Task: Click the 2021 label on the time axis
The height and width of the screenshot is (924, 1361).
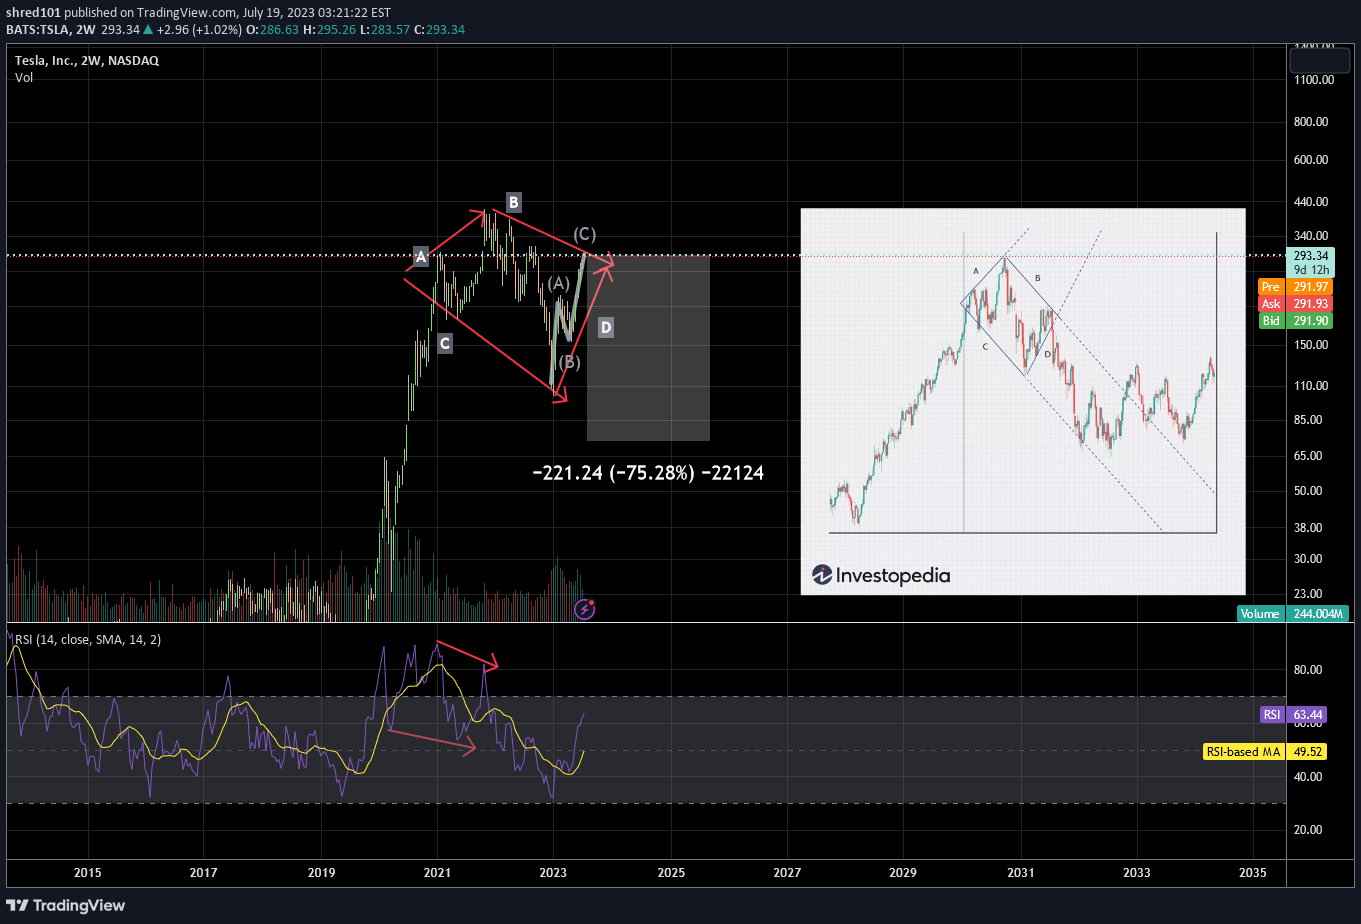Action: coord(438,872)
